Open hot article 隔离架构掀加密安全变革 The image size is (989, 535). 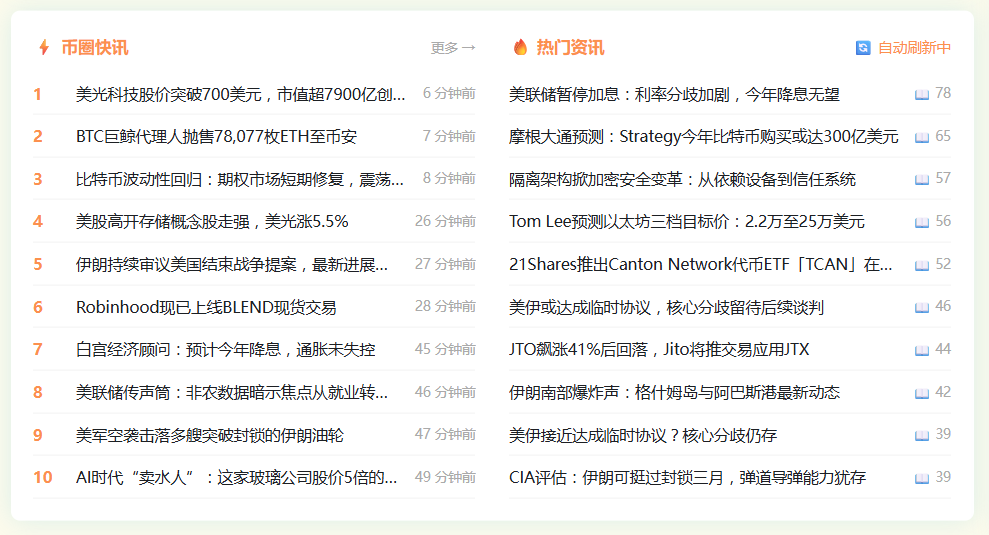682,180
